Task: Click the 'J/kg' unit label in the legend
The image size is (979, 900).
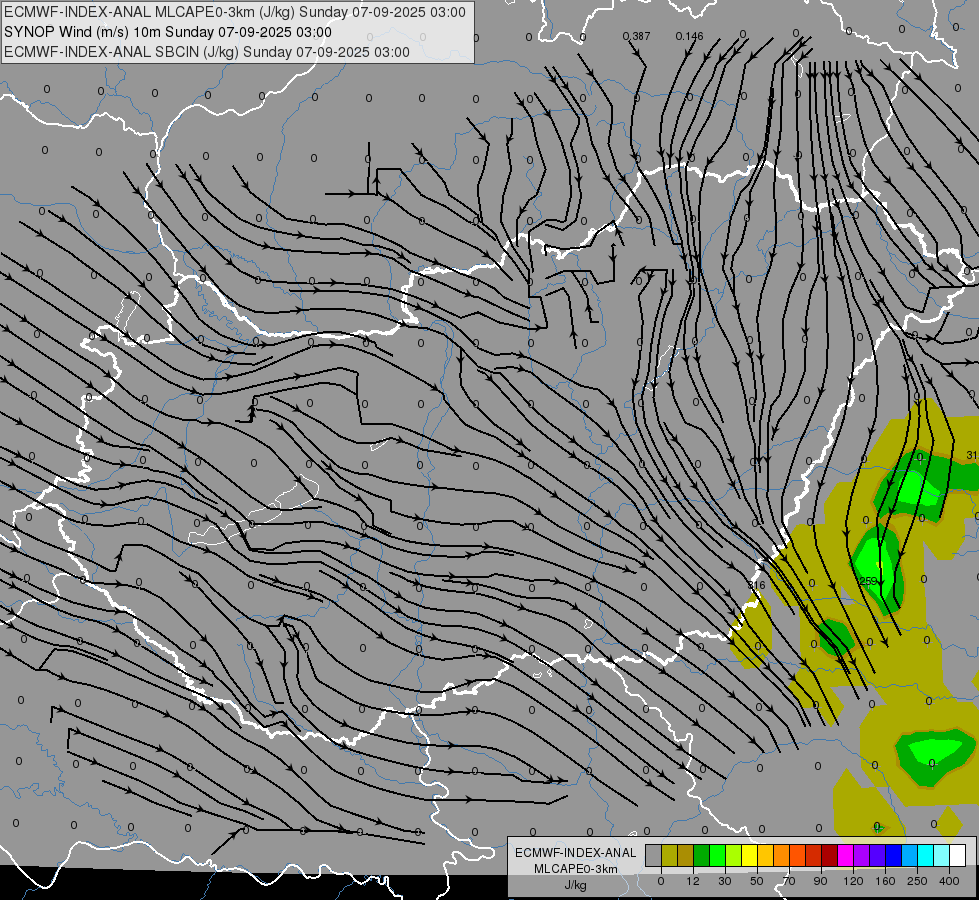Action: pyautogui.click(x=575, y=885)
